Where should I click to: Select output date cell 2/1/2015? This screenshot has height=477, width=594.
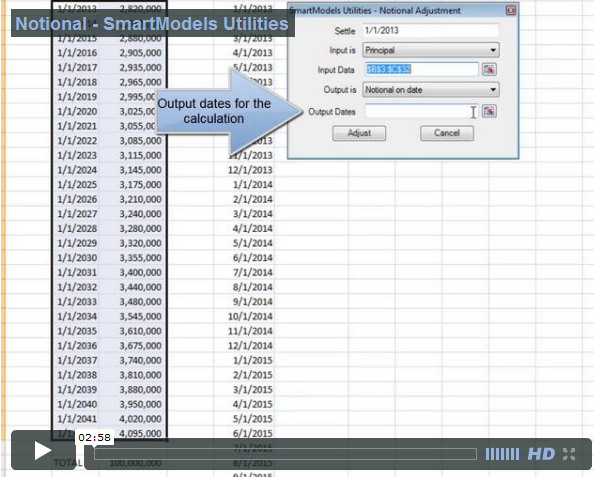244,375
